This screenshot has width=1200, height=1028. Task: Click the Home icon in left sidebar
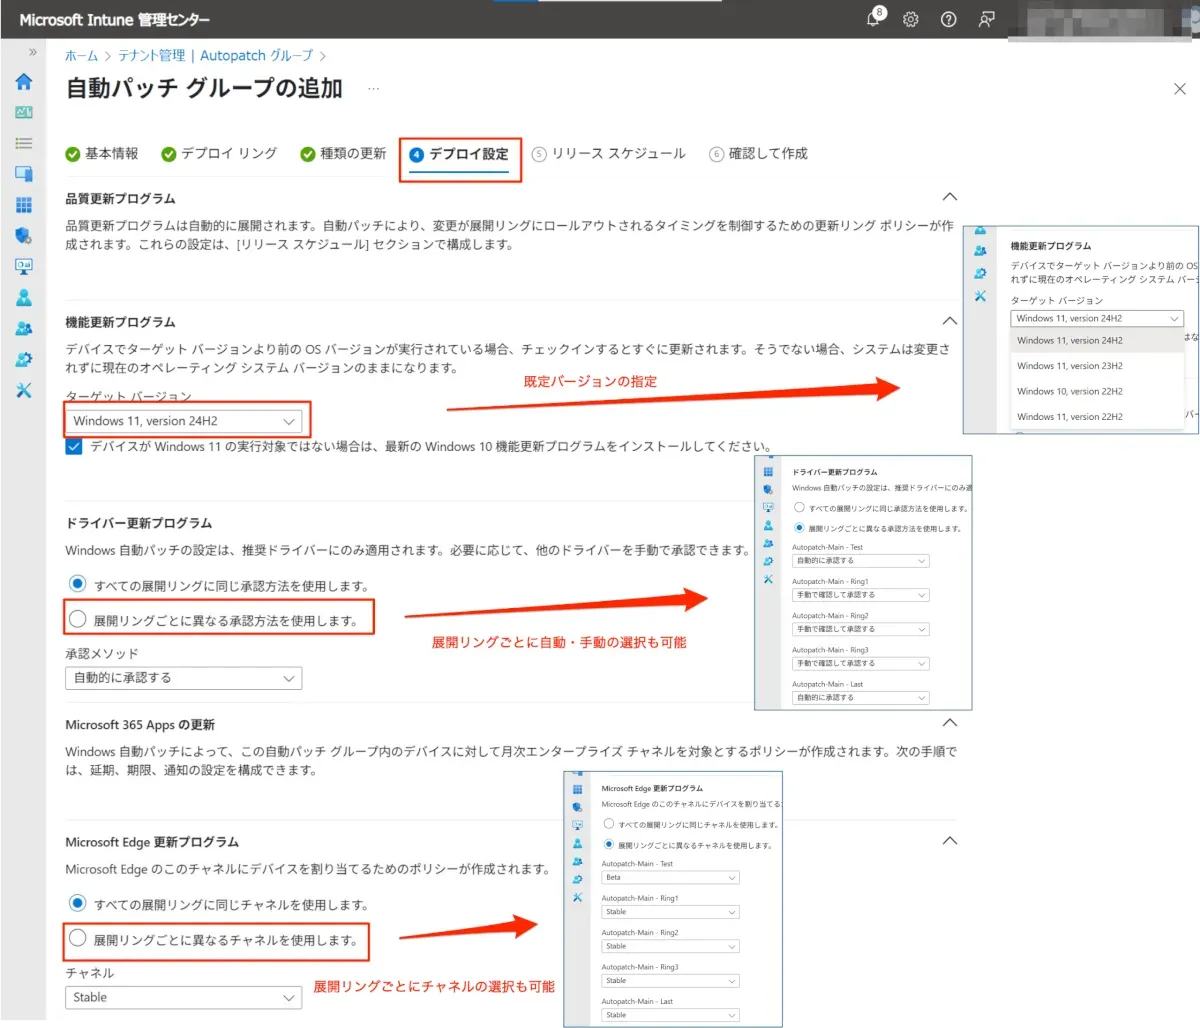[24, 82]
